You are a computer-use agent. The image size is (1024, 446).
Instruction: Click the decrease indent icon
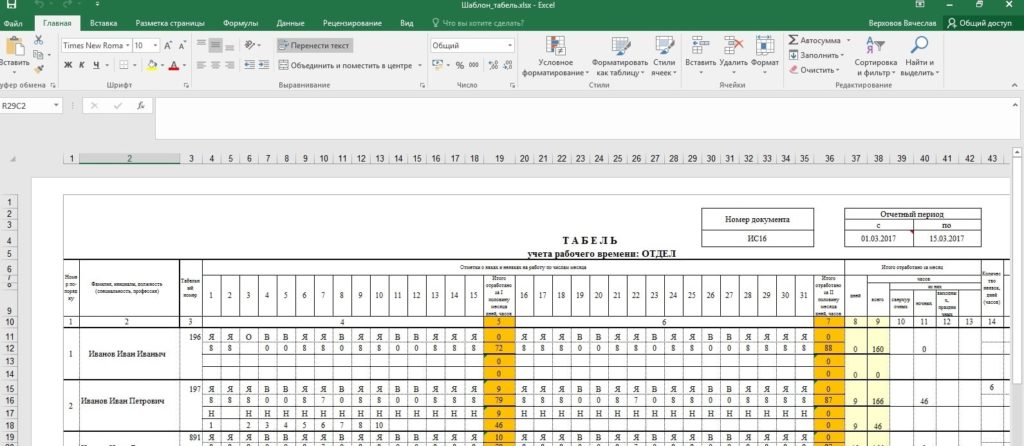coord(249,65)
